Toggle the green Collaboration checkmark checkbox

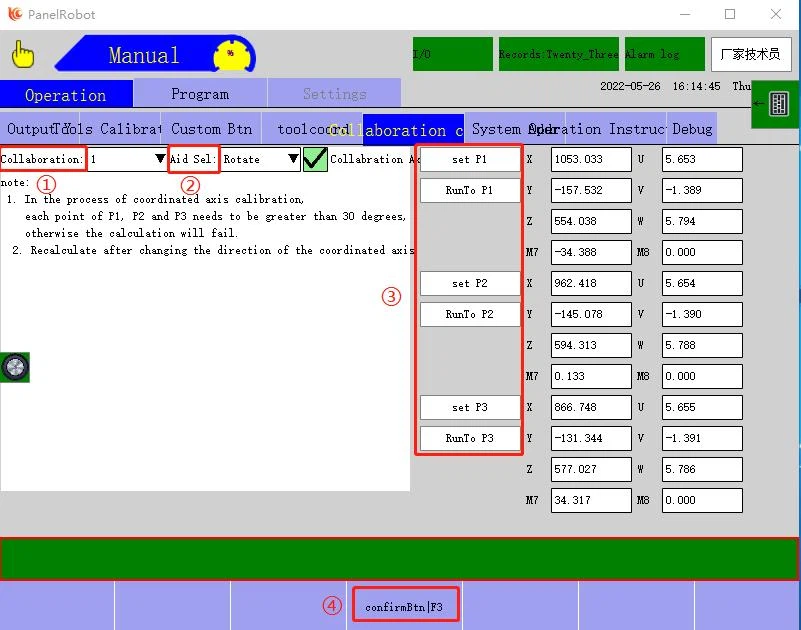(315, 159)
